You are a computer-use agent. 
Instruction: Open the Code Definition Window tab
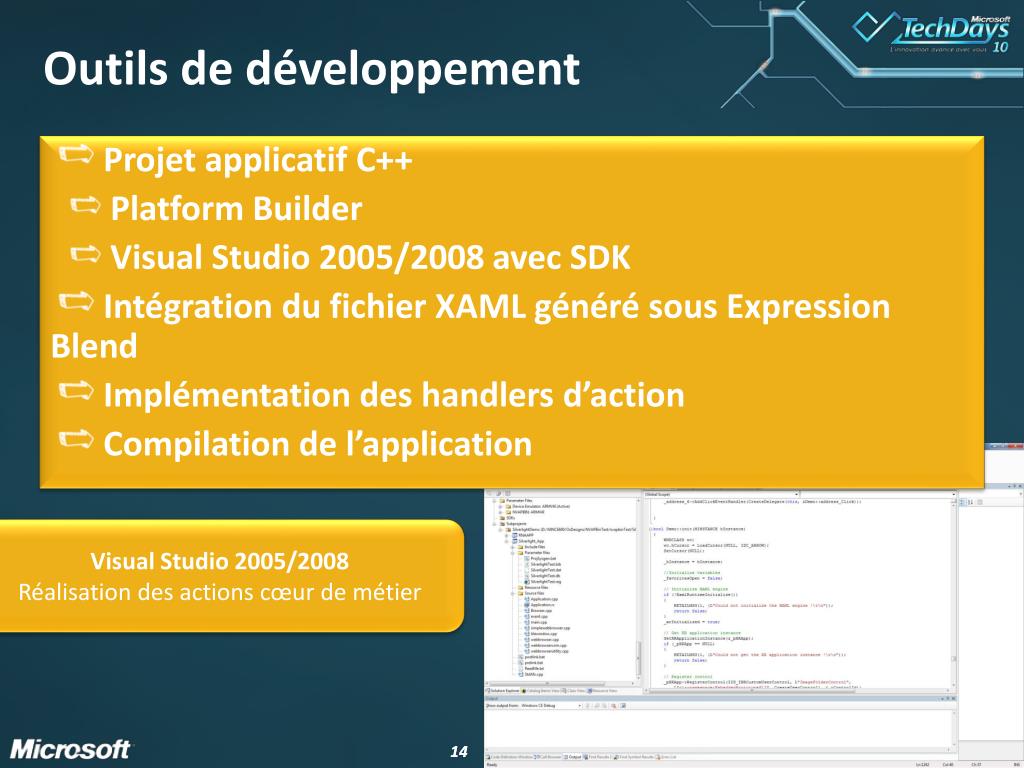coord(509,757)
